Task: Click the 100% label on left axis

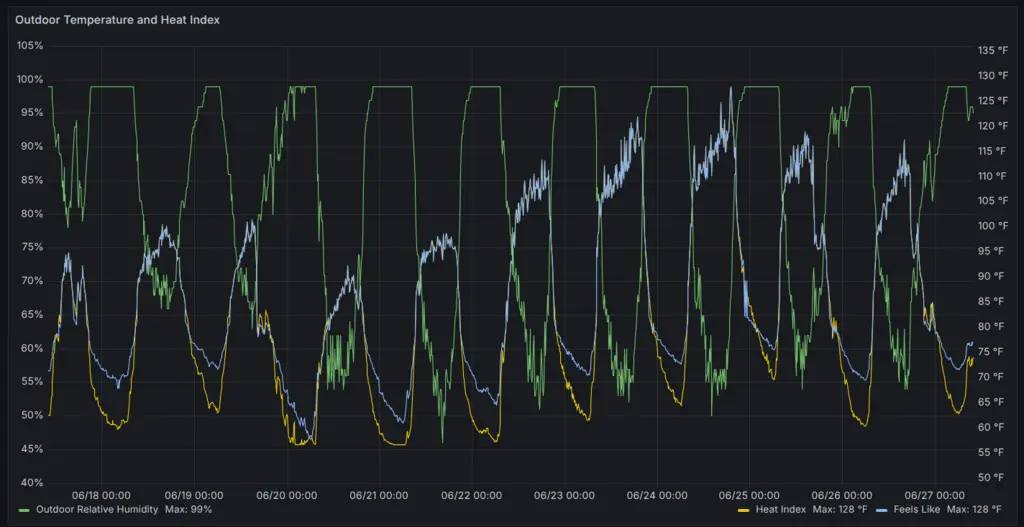Action: [x=30, y=79]
